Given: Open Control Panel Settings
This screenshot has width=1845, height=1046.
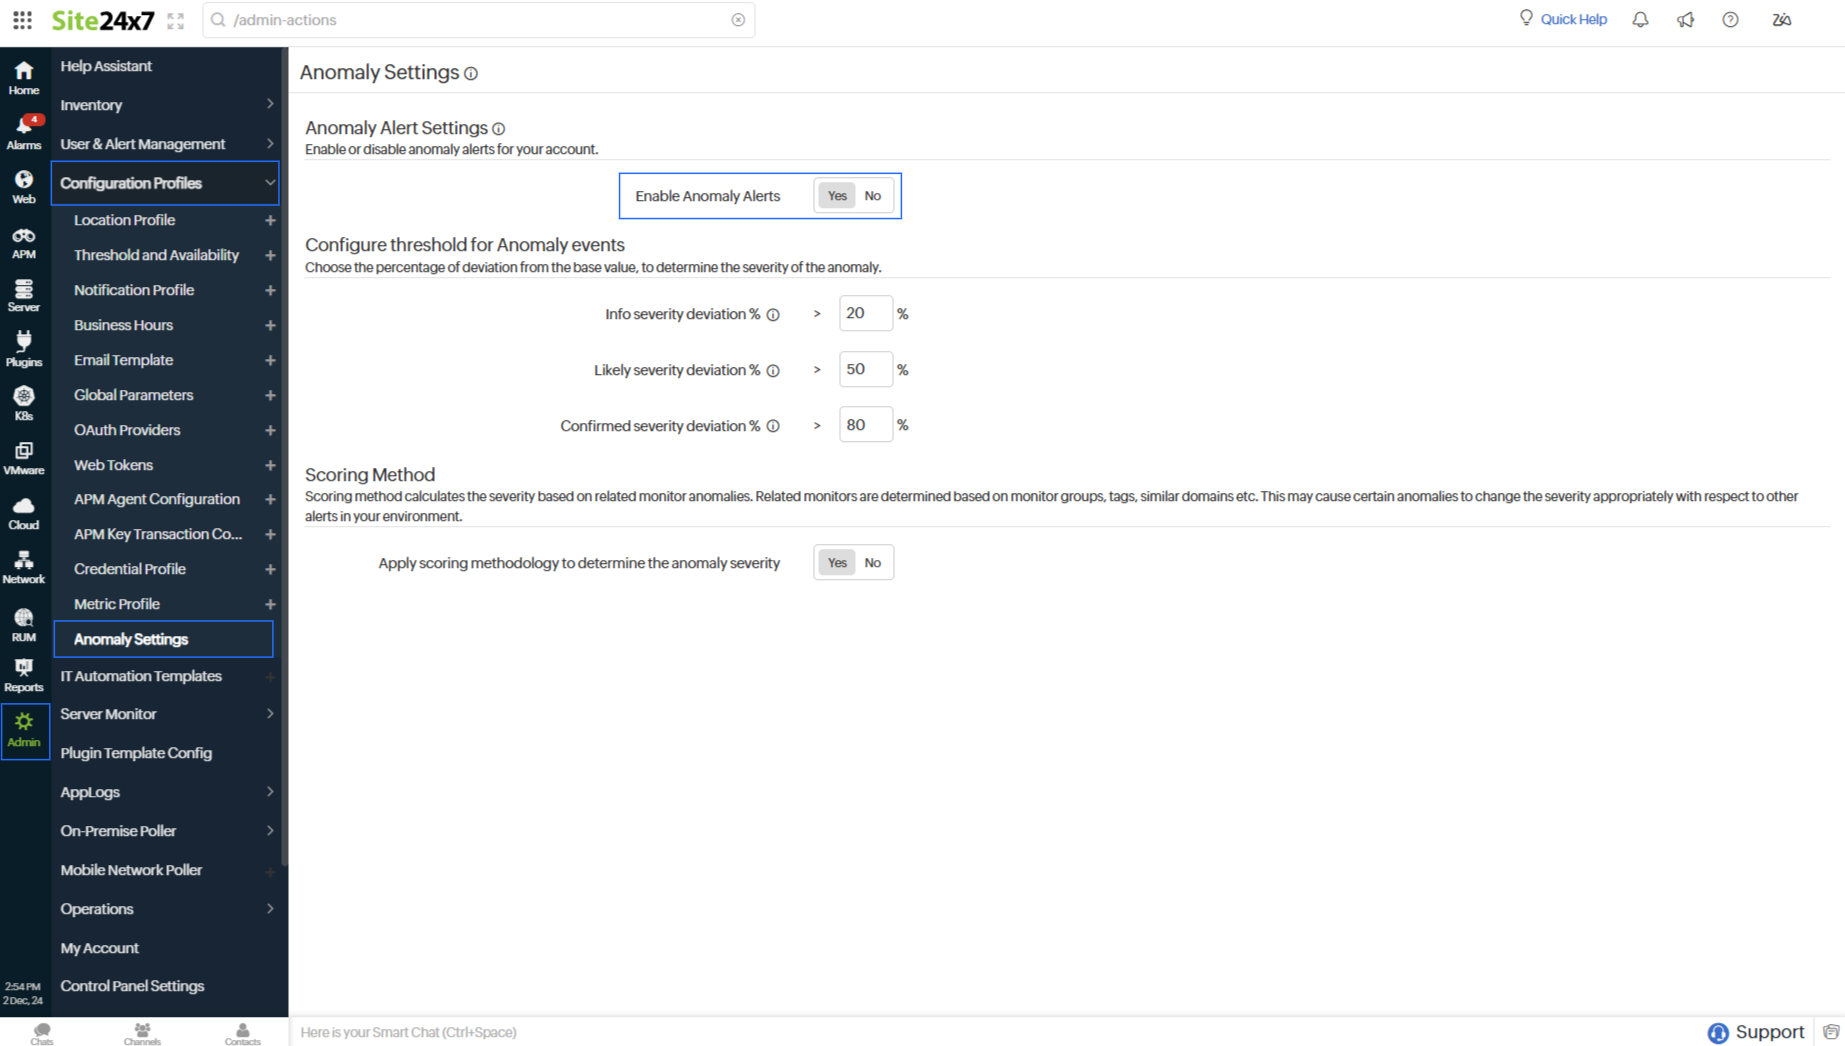Looking at the screenshot, I should 132,986.
